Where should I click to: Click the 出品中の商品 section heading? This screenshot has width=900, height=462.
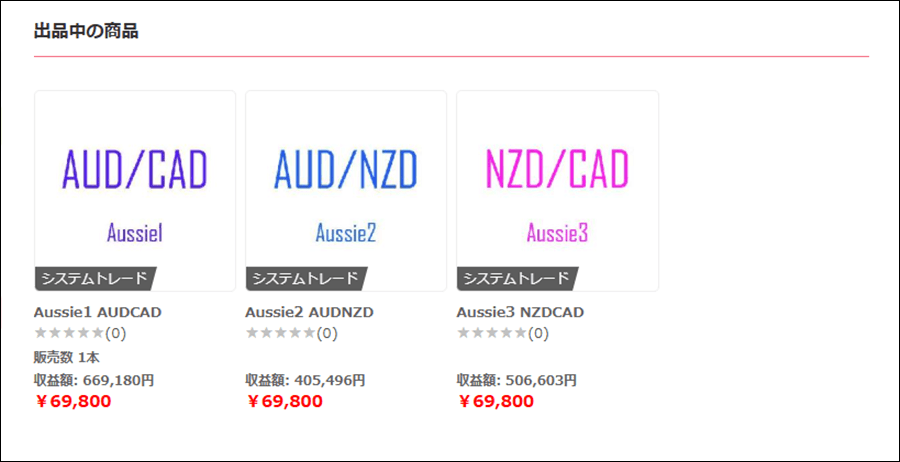point(86,31)
